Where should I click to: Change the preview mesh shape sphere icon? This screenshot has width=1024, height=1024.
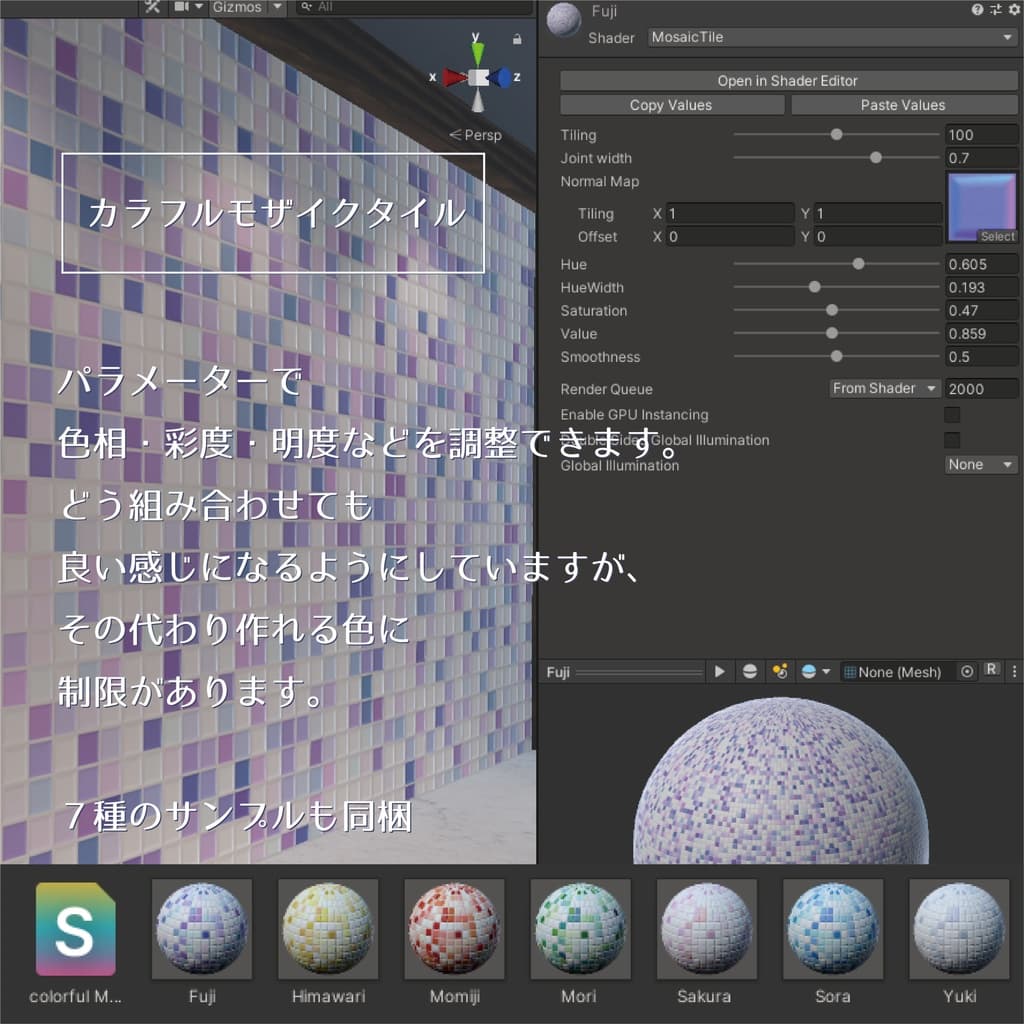(750, 671)
